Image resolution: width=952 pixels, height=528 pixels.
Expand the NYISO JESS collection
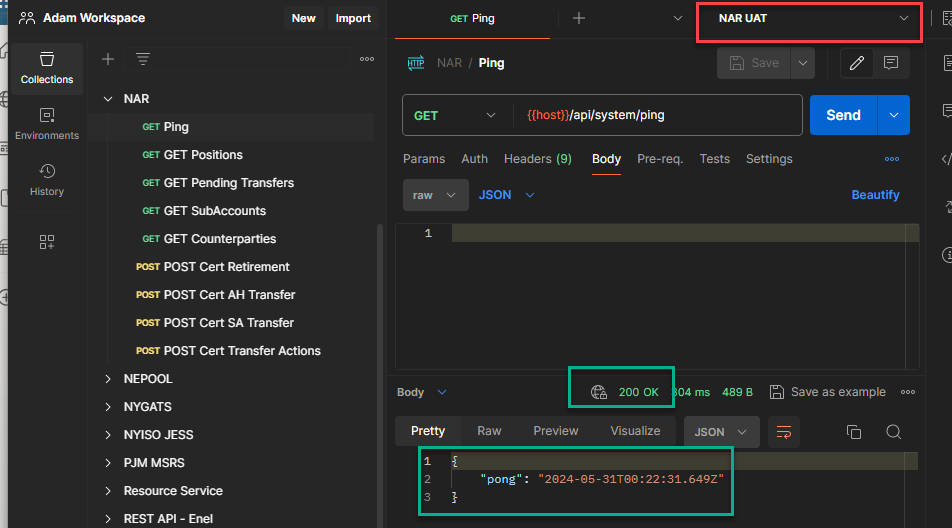(108, 435)
